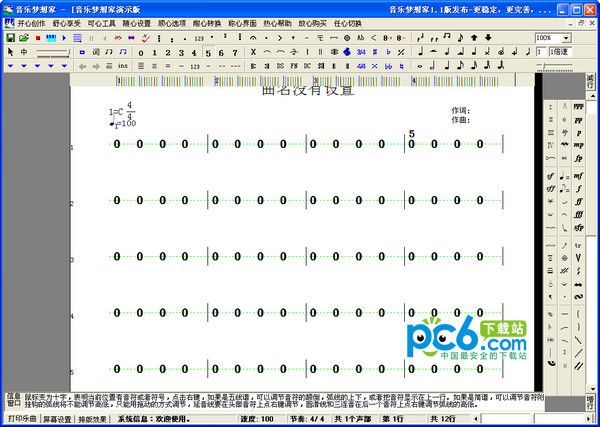
Task: Click the green save file icon
Action: (11, 38)
